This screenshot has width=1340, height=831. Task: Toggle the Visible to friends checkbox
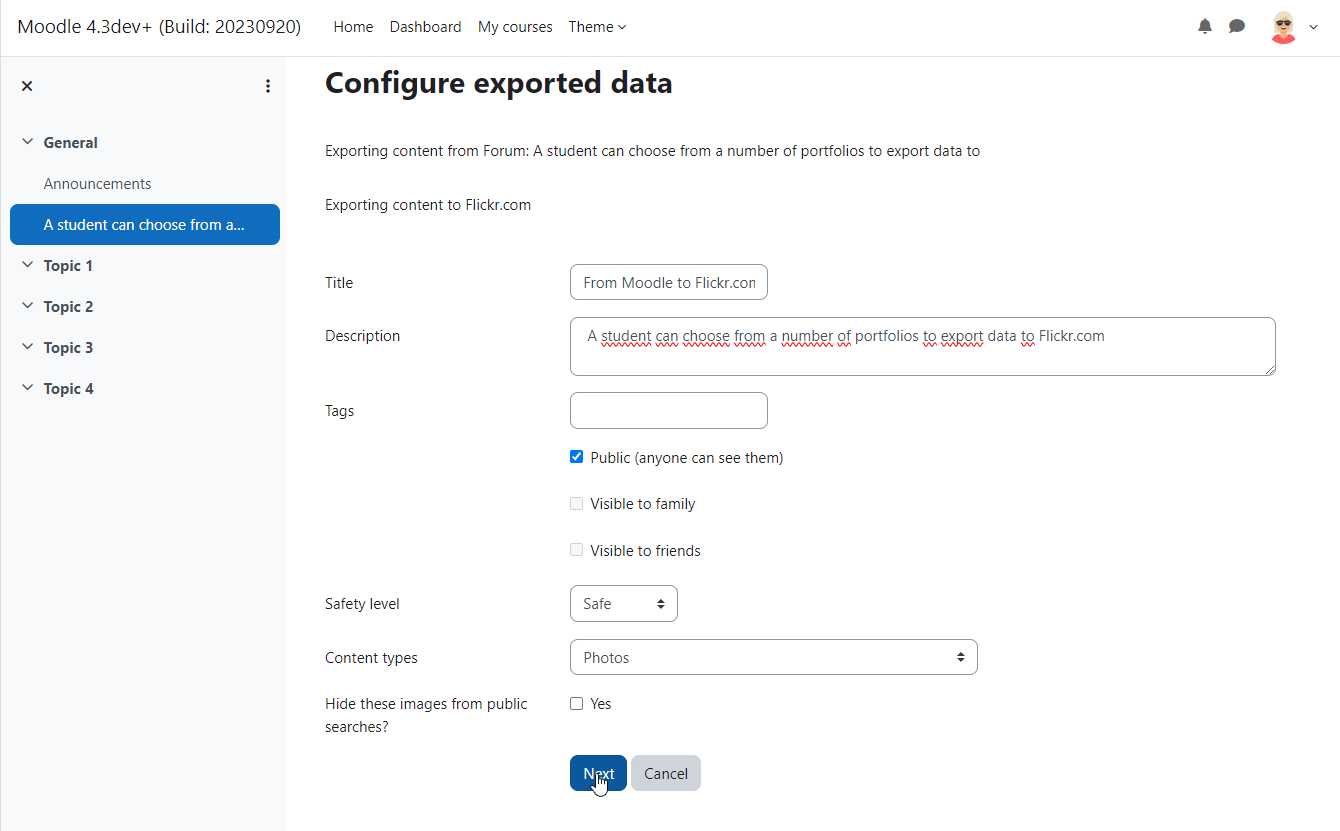coord(576,550)
